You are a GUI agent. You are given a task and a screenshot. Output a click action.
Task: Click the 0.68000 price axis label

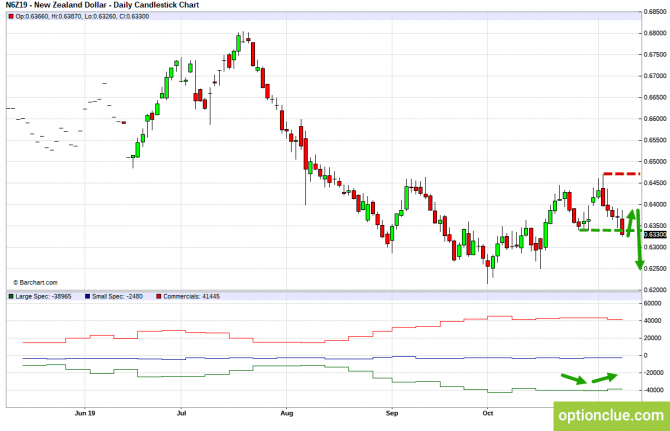point(655,33)
